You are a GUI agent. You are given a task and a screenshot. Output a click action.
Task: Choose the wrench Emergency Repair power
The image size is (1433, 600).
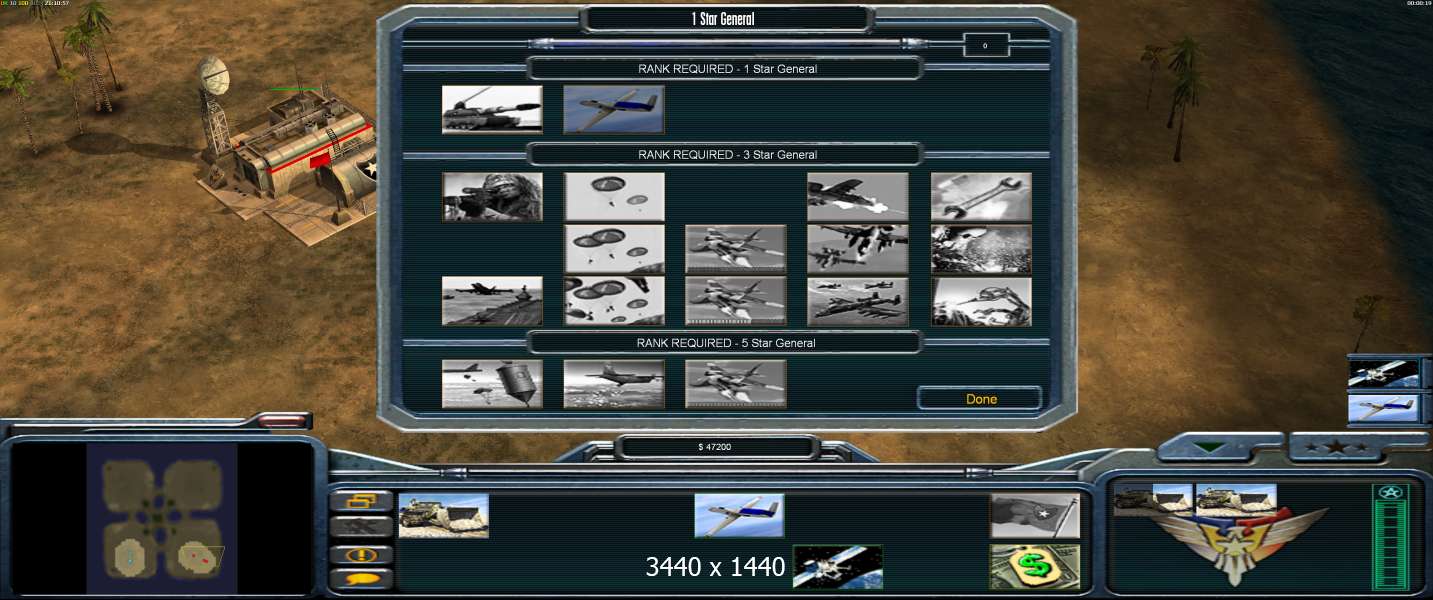click(x=981, y=197)
